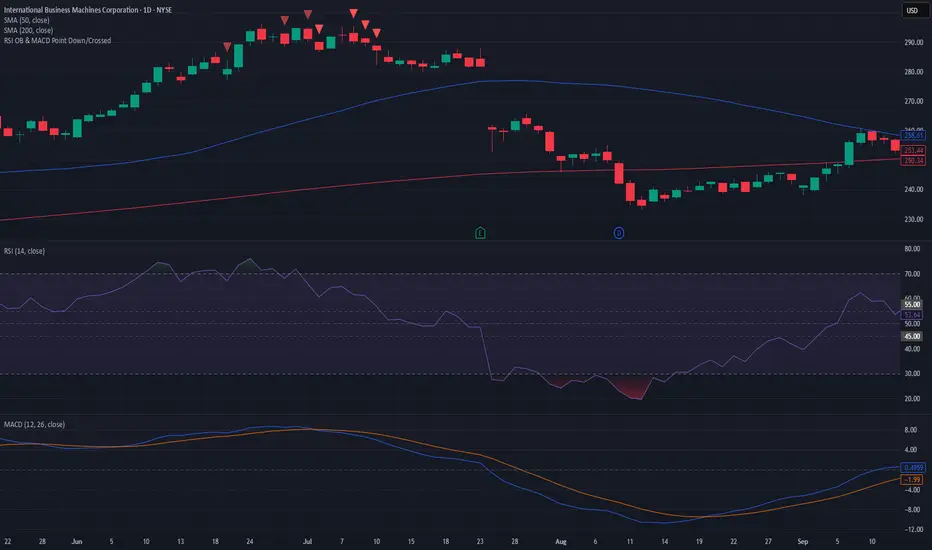
Task: Click the 45.00 RSI level label
Action: [912, 337]
